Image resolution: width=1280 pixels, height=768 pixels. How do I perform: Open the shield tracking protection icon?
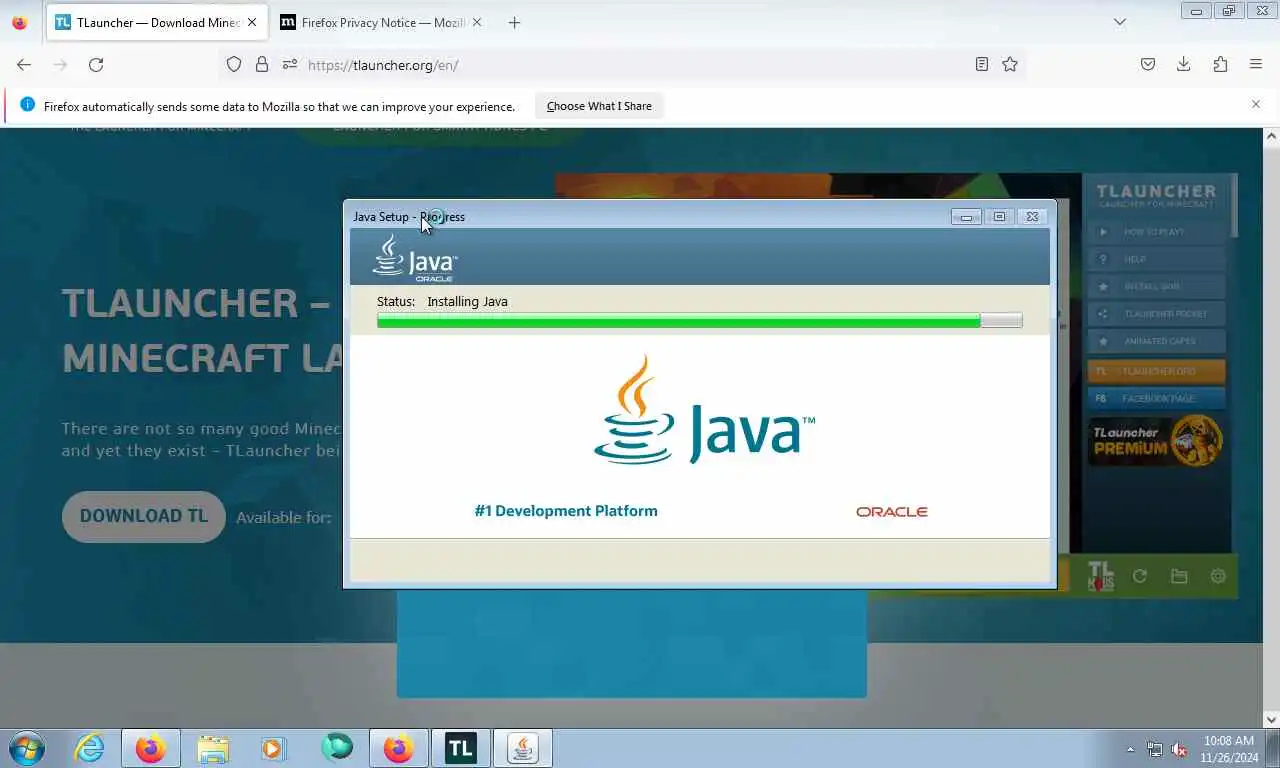(234, 64)
